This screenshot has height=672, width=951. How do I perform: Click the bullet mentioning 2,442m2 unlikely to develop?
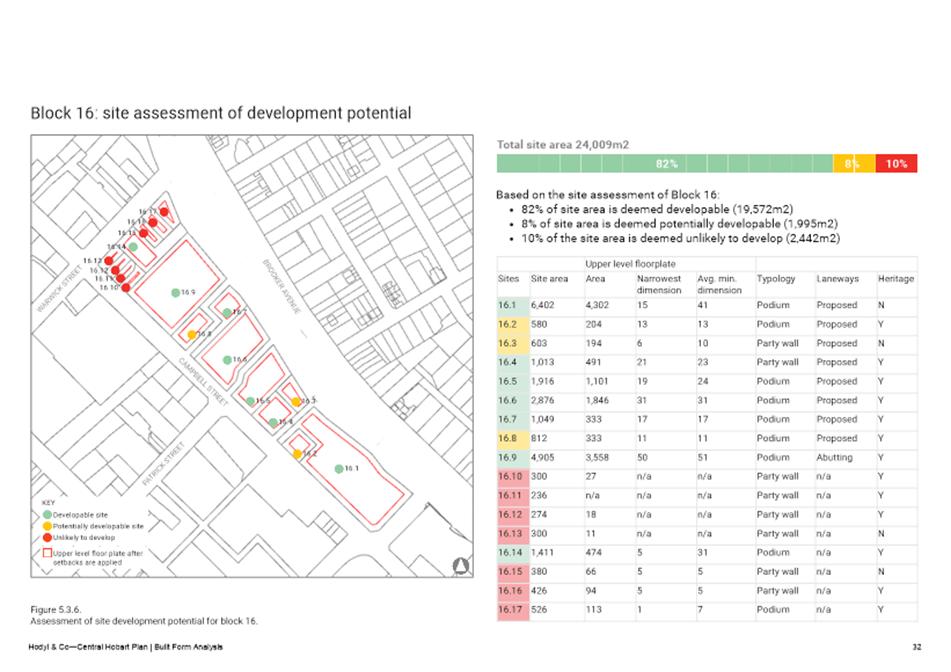coord(680,238)
